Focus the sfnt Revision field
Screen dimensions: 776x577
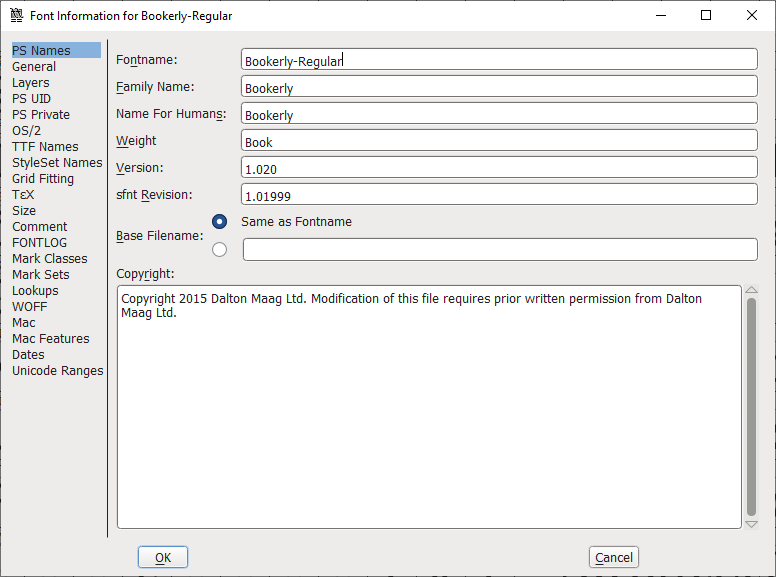coord(499,194)
